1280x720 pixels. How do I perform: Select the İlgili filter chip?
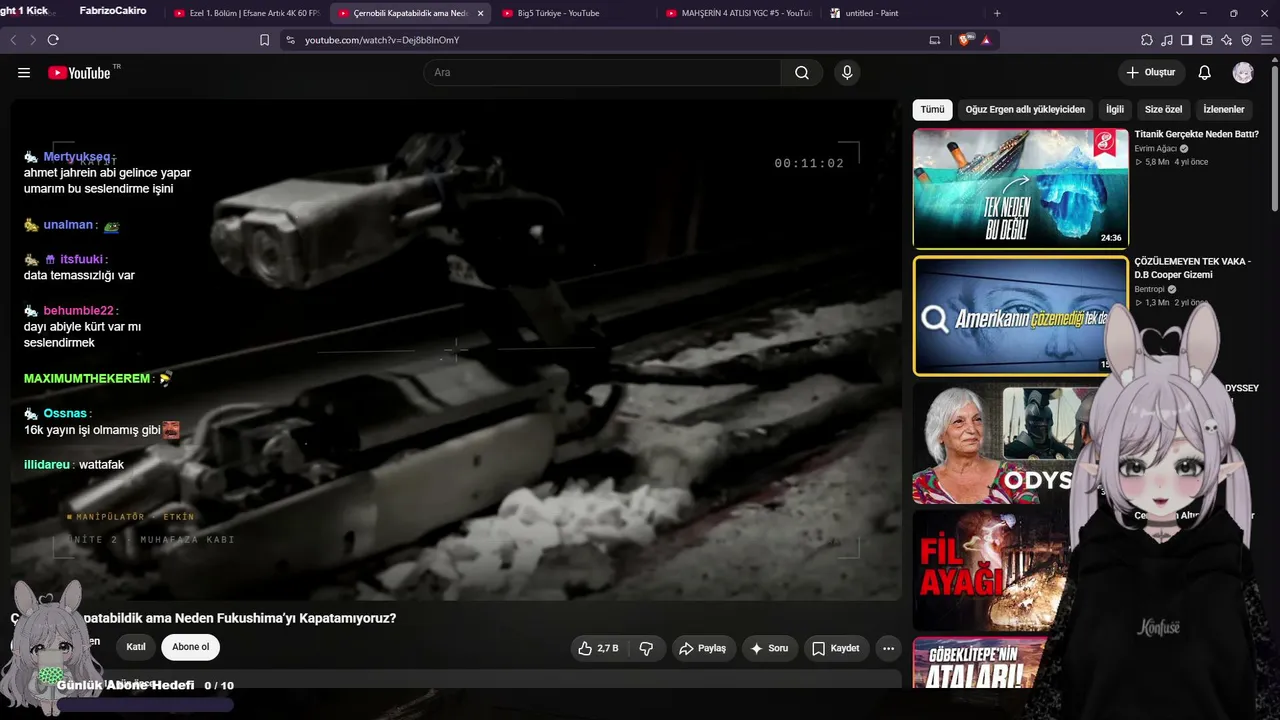click(1115, 109)
